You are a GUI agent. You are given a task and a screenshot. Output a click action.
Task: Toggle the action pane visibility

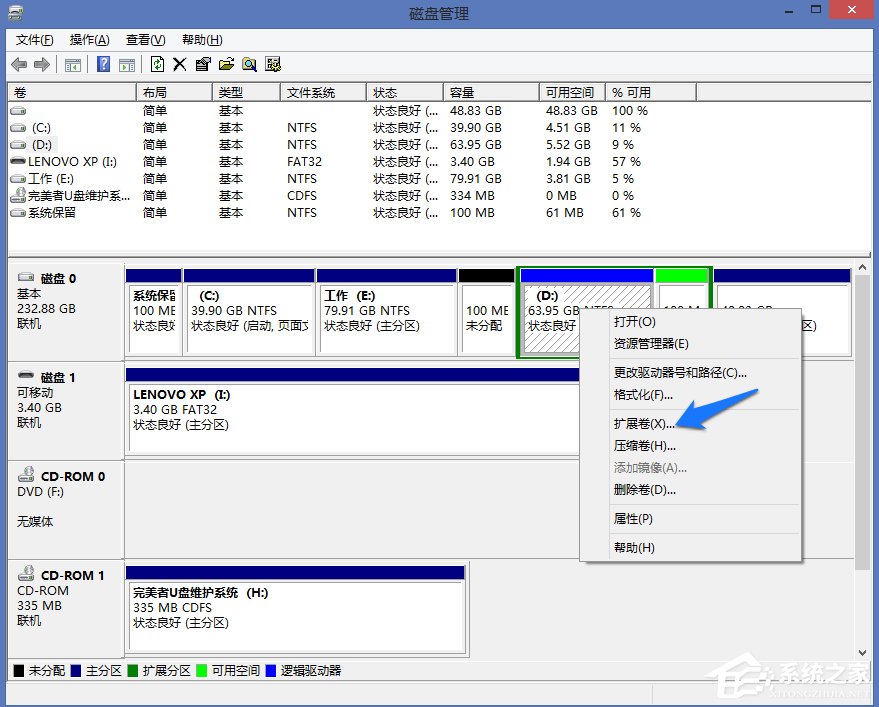127,64
